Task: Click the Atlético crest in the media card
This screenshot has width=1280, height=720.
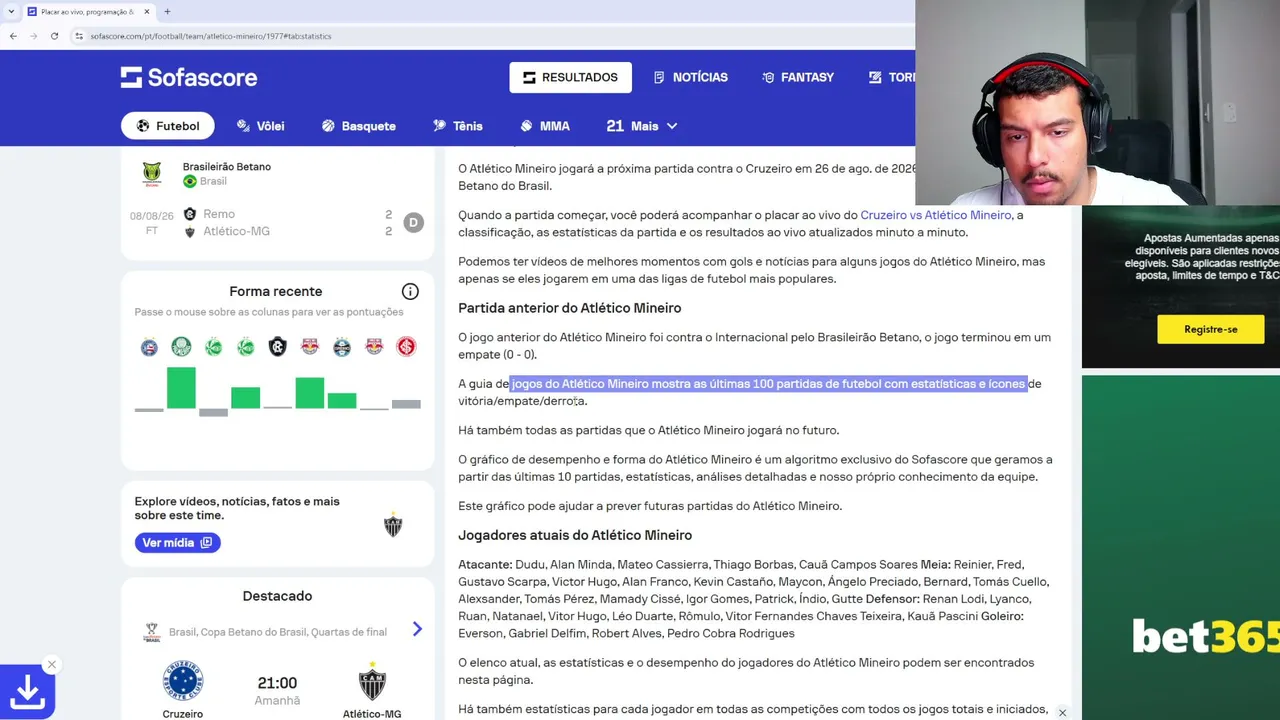Action: tap(393, 525)
